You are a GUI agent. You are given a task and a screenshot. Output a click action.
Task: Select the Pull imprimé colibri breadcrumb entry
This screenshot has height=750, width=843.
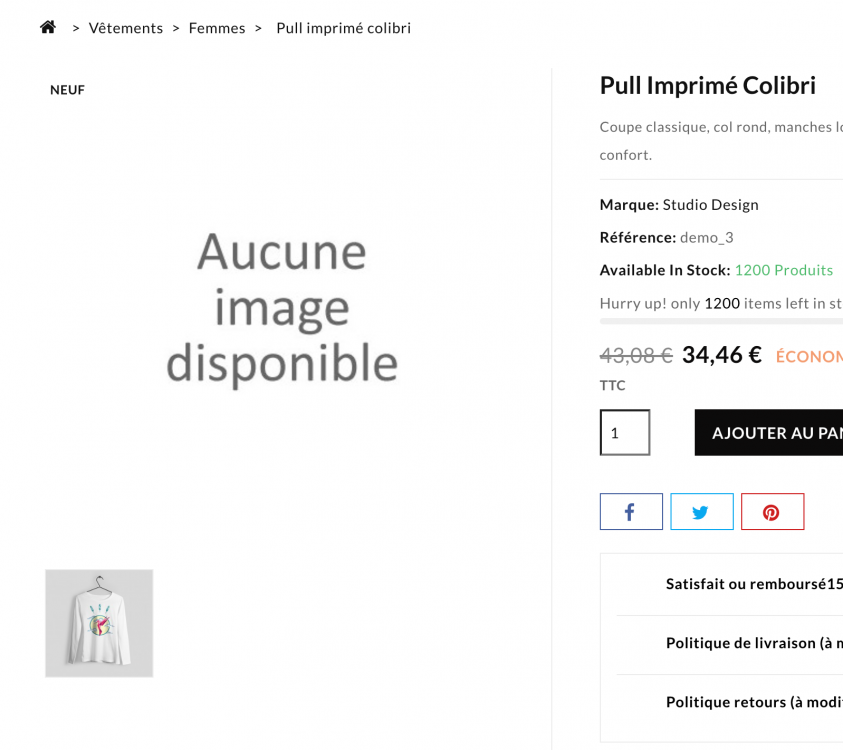point(343,28)
